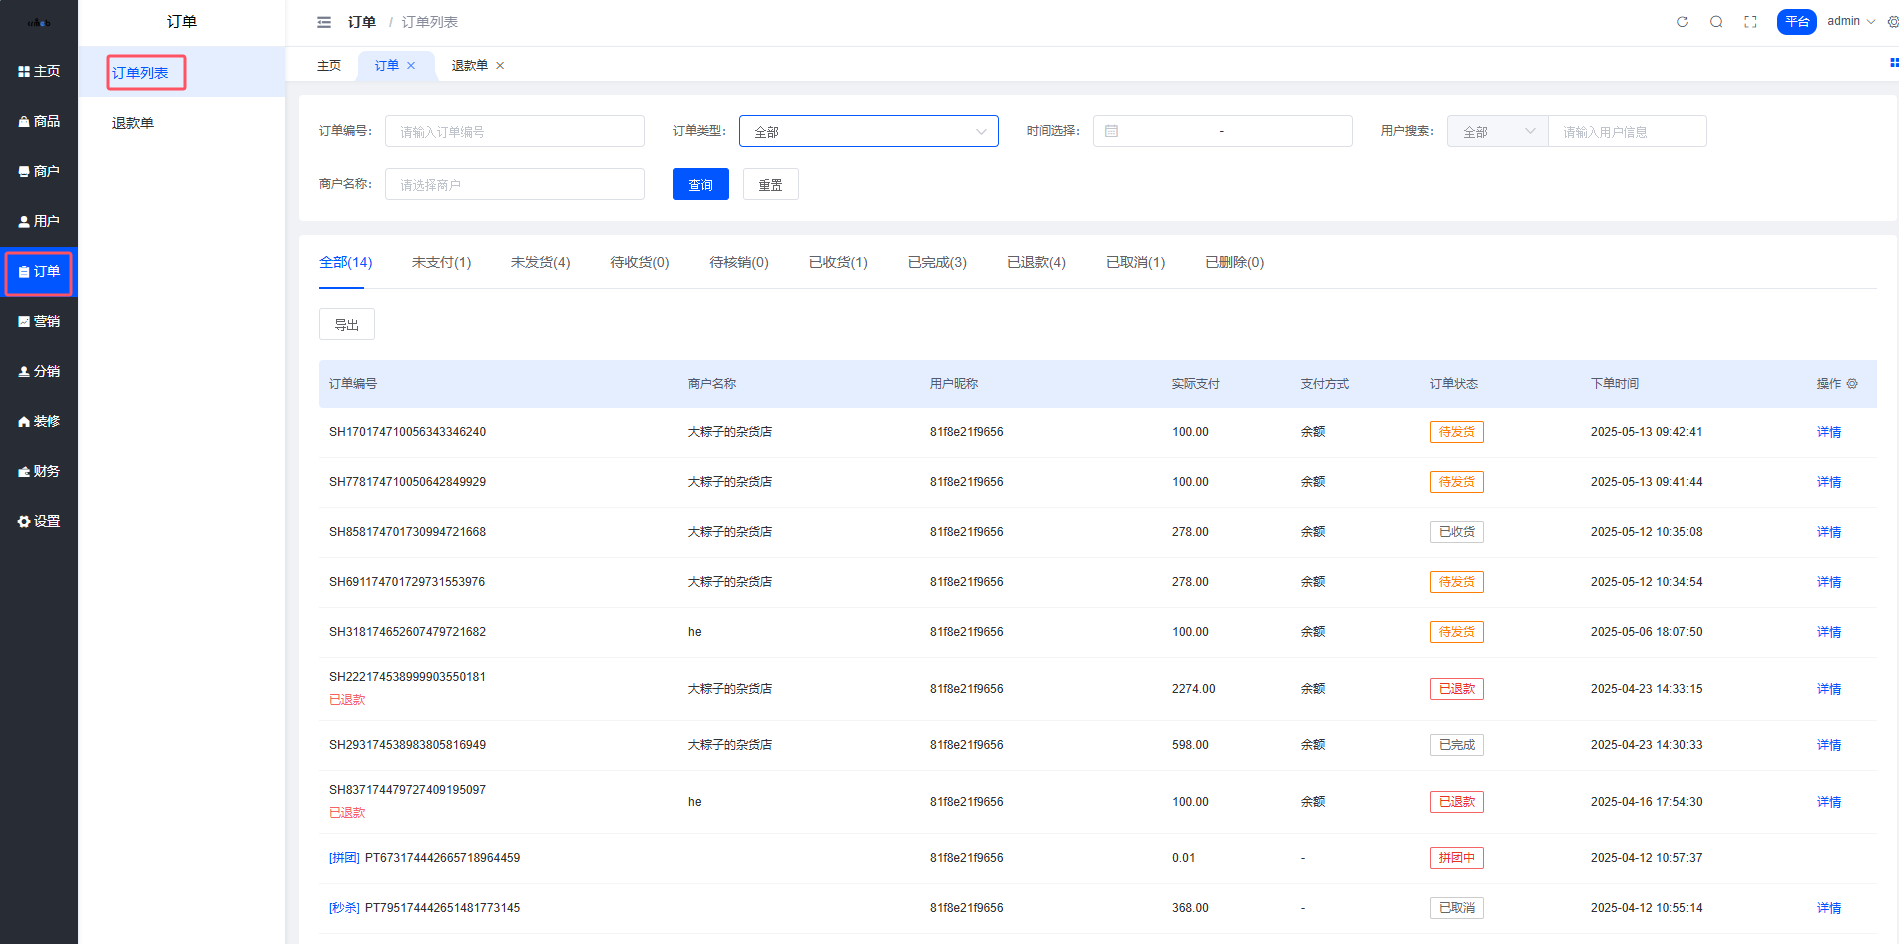This screenshot has height=944, width=1899.
Task: Click 退款单 in the submenu
Action: pos(133,123)
